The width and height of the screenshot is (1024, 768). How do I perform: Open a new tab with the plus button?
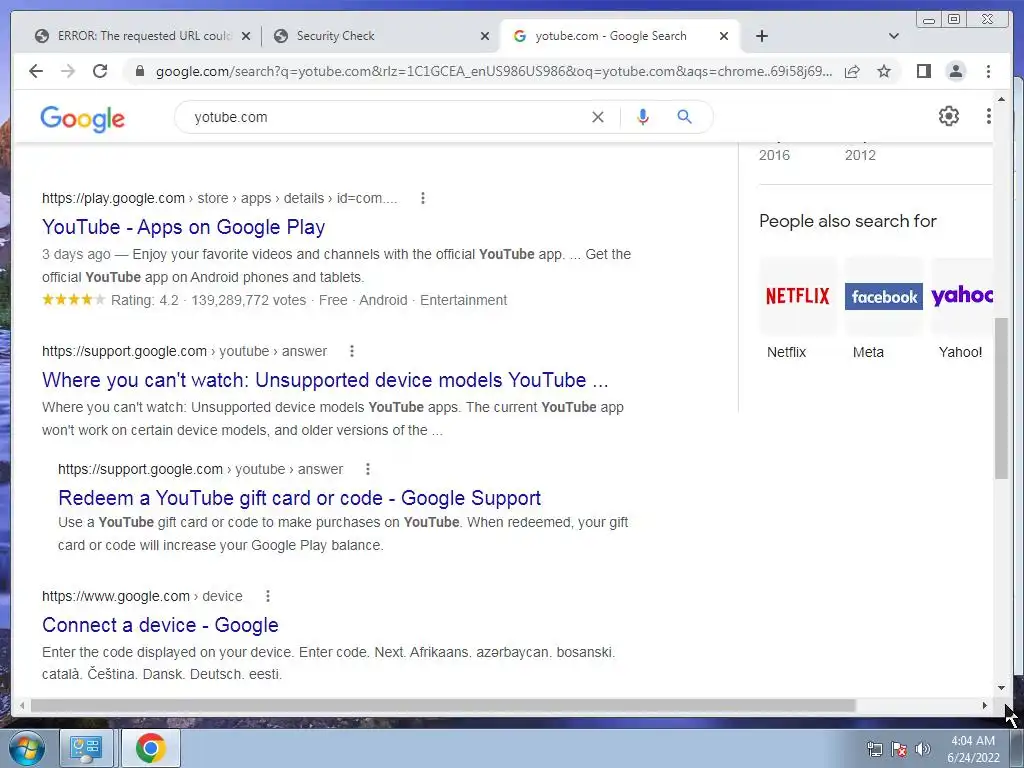[761, 36]
